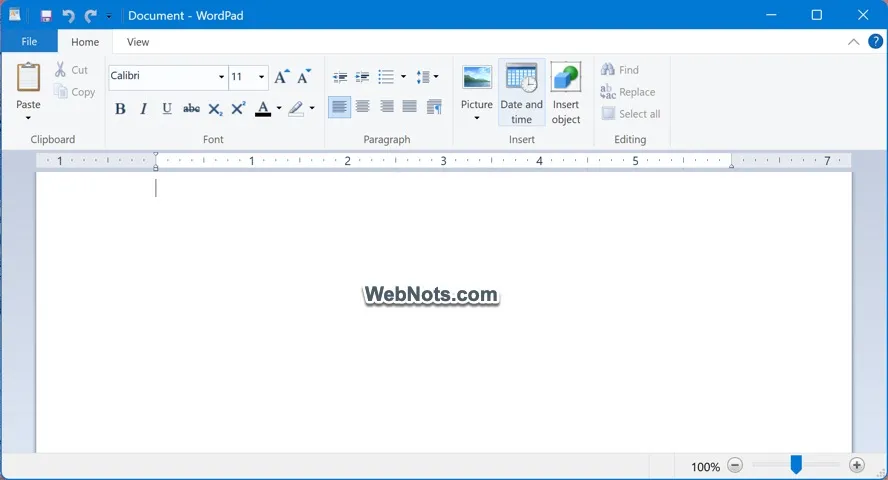This screenshot has height=480, width=888.
Task: Maximize the WordPad window
Action: (817, 15)
